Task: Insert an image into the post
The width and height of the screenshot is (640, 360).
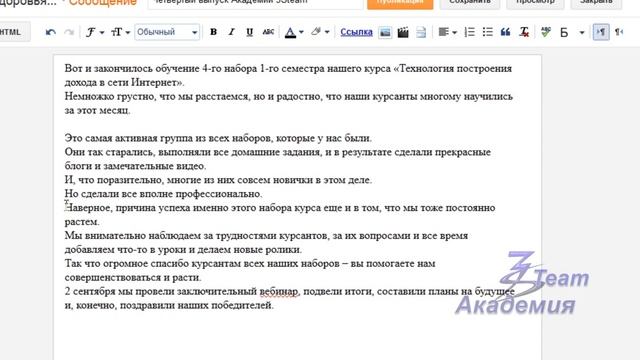Action: click(385, 32)
